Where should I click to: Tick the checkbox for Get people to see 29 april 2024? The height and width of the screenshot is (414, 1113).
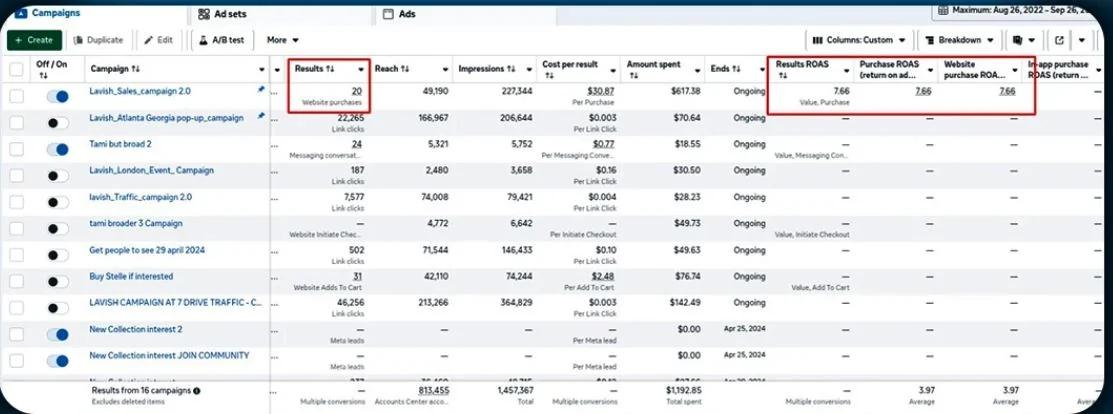(16, 255)
